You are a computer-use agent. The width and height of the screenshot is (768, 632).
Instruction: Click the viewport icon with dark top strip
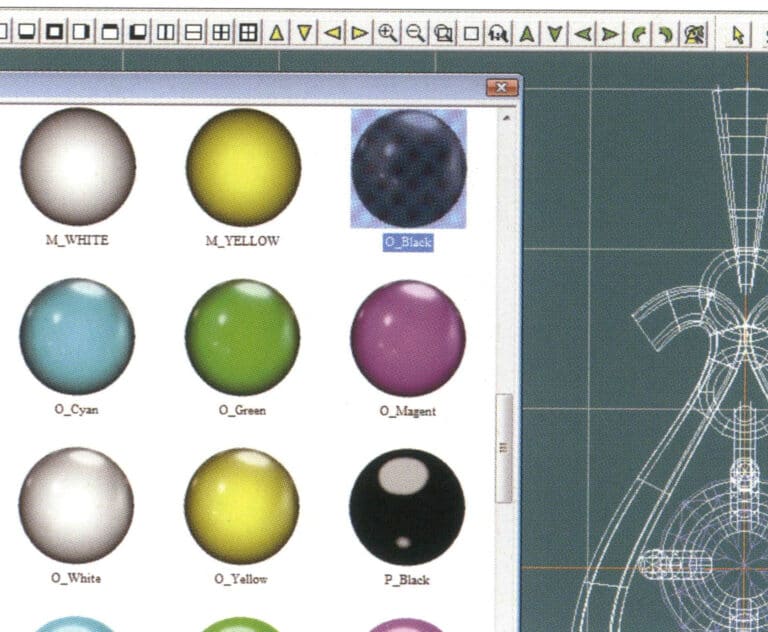tap(110, 32)
